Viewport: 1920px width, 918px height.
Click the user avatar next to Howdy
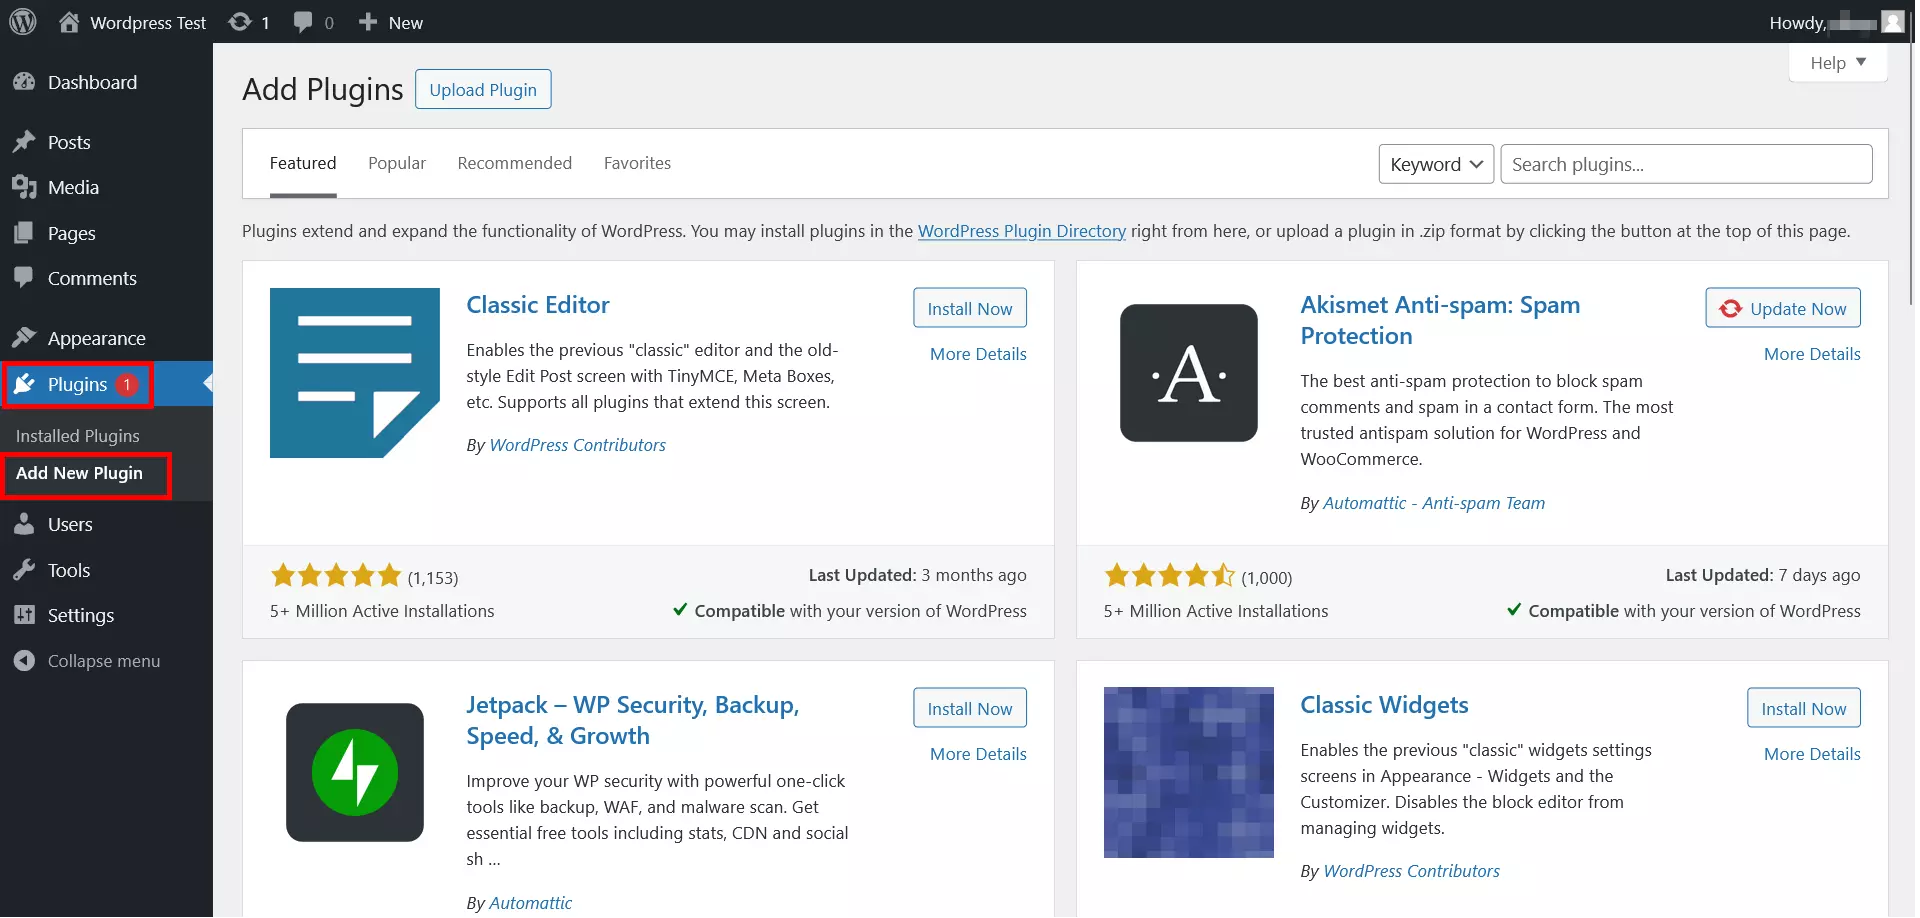point(1892,22)
